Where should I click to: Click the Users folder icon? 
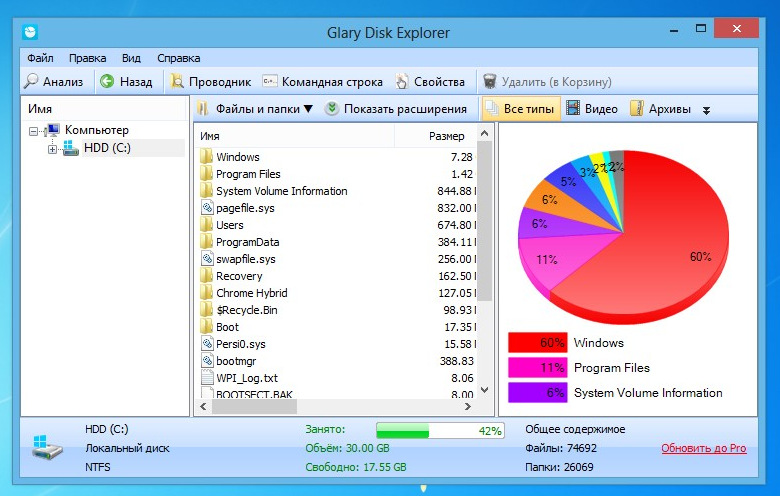(206, 224)
